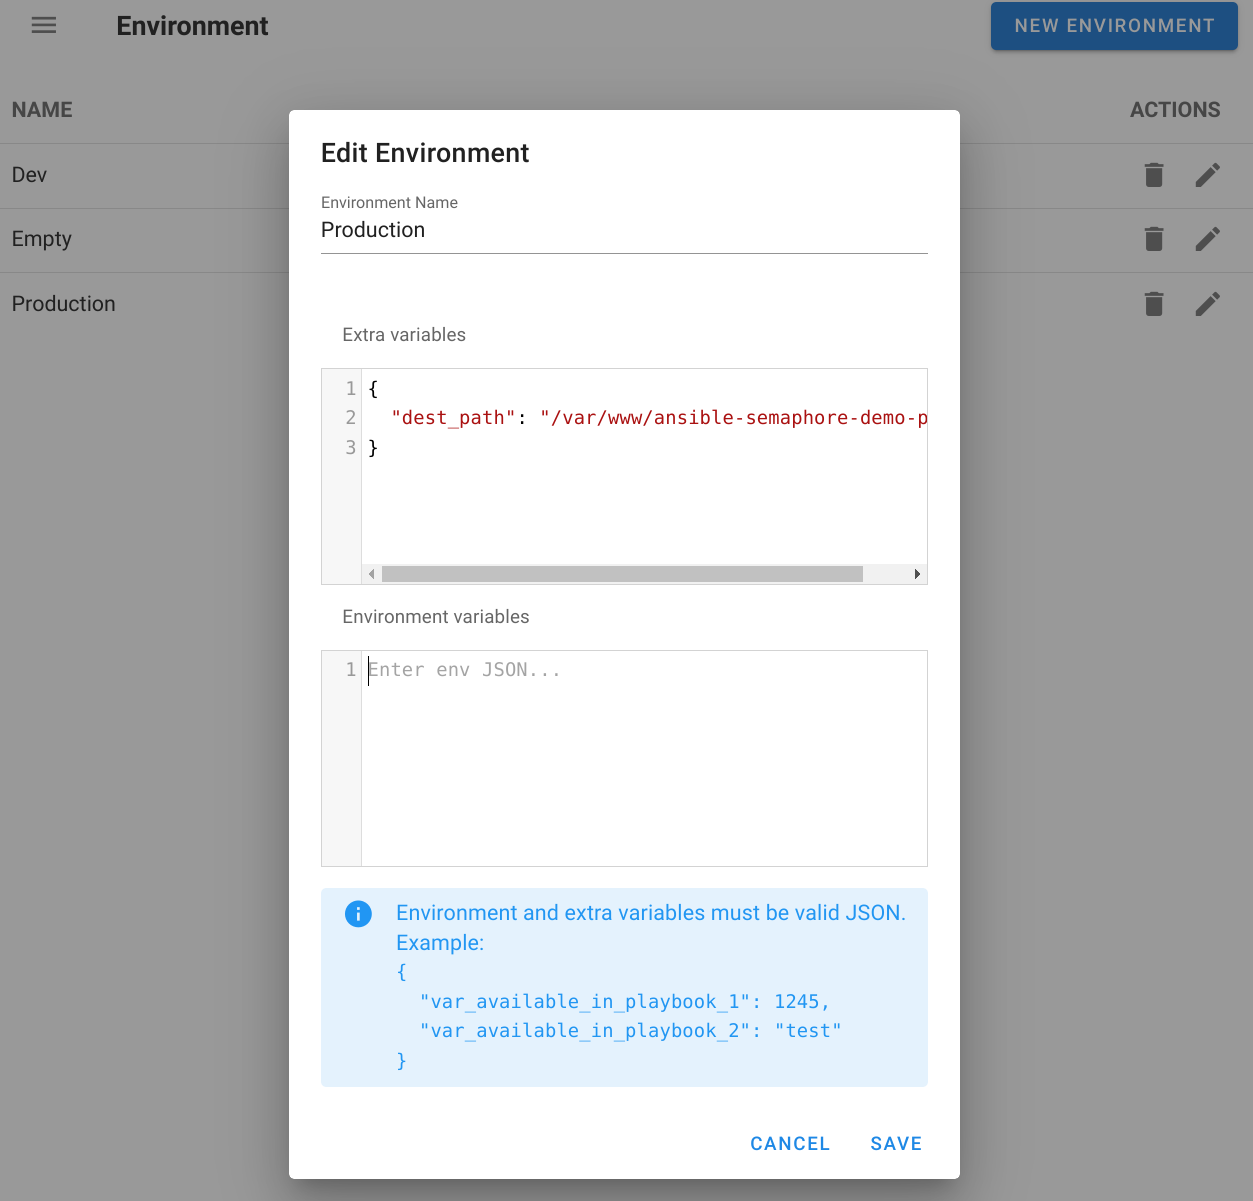Click pencil icon for Production row
Screen dimensions: 1253x1201
pos(1207,304)
